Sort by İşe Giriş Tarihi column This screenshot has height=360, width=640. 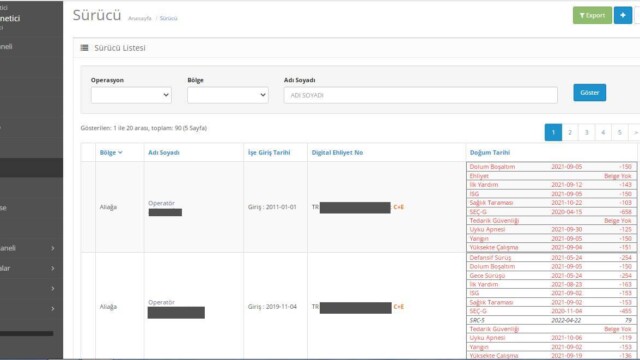coord(269,153)
